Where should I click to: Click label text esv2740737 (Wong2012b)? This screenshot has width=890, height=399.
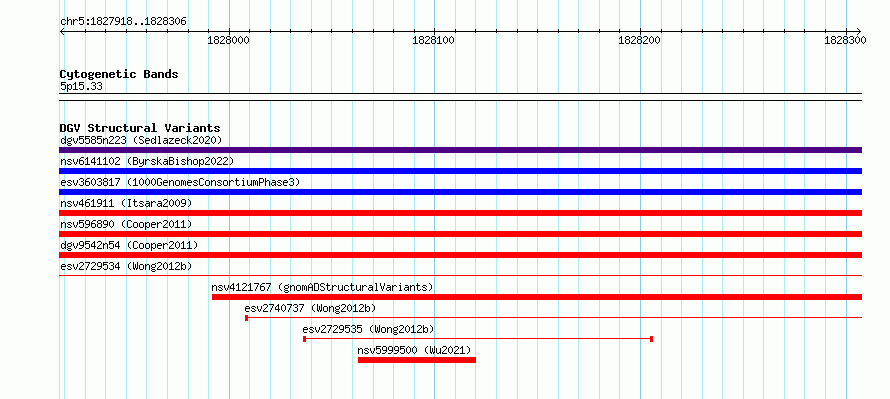click(310, 308)
